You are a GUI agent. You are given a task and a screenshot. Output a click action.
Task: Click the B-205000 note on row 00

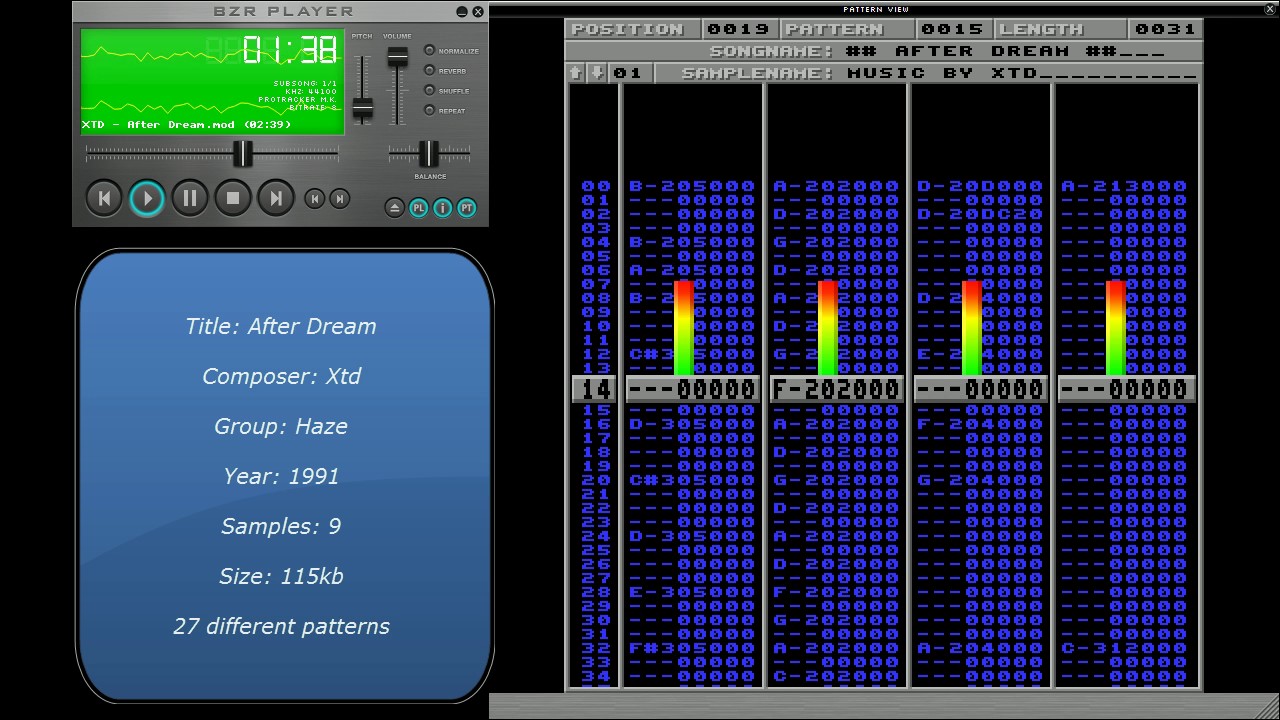point(692,186)
